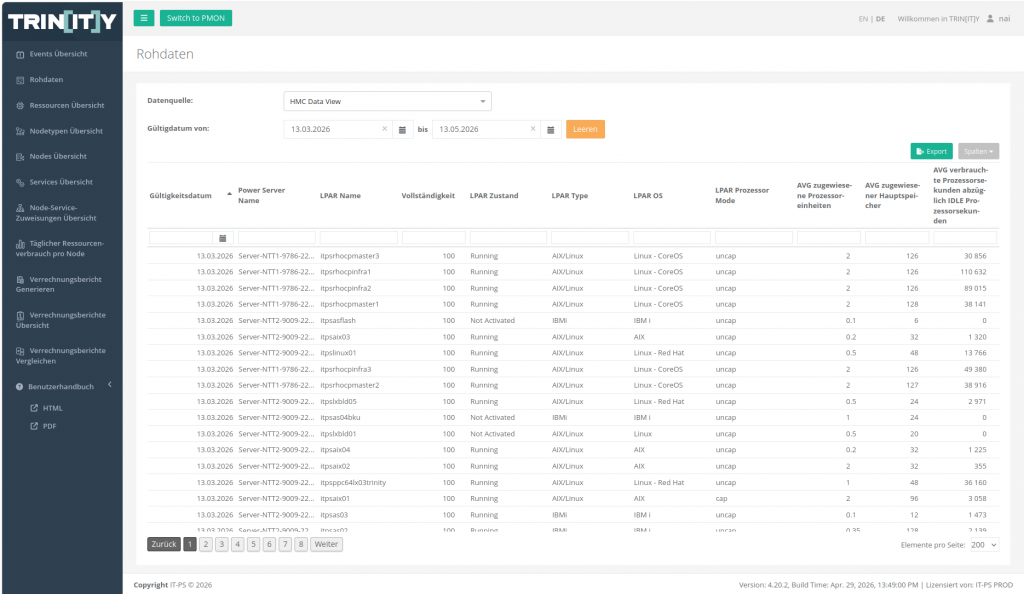Click the Power Server Name filter field
This screenshot has width=1024, height=594.
click(277, 238)
